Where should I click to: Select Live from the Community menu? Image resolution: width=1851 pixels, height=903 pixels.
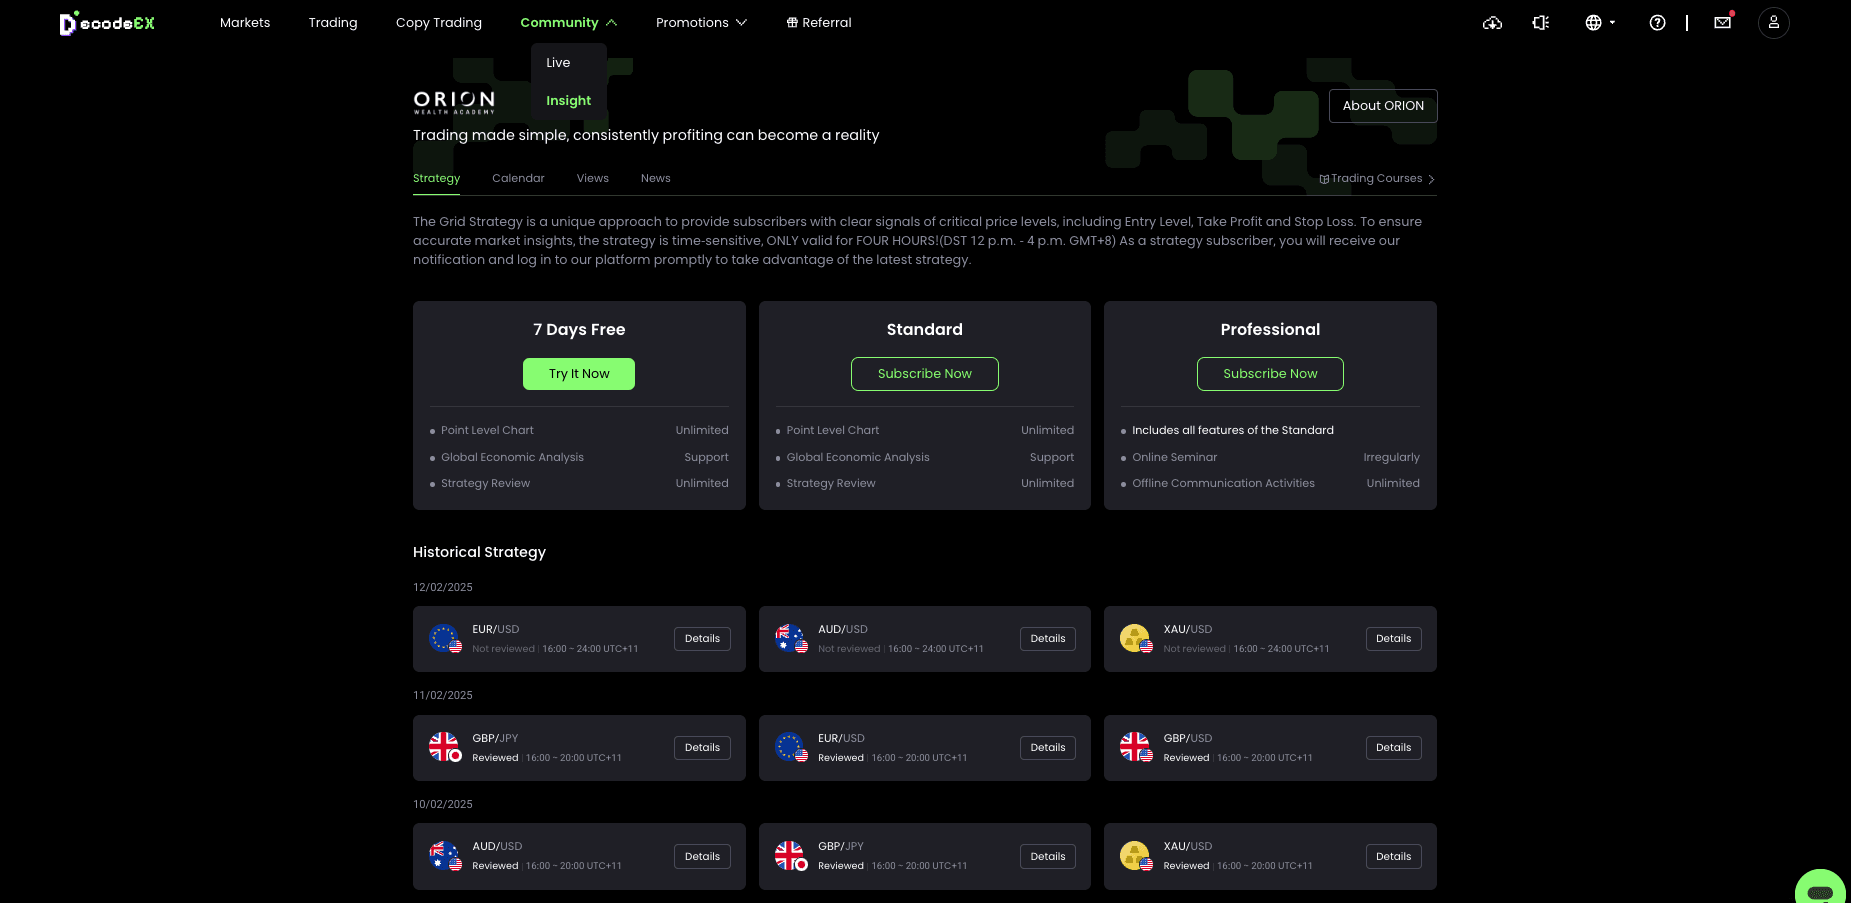pyautogui.click(x=558, y=63)
